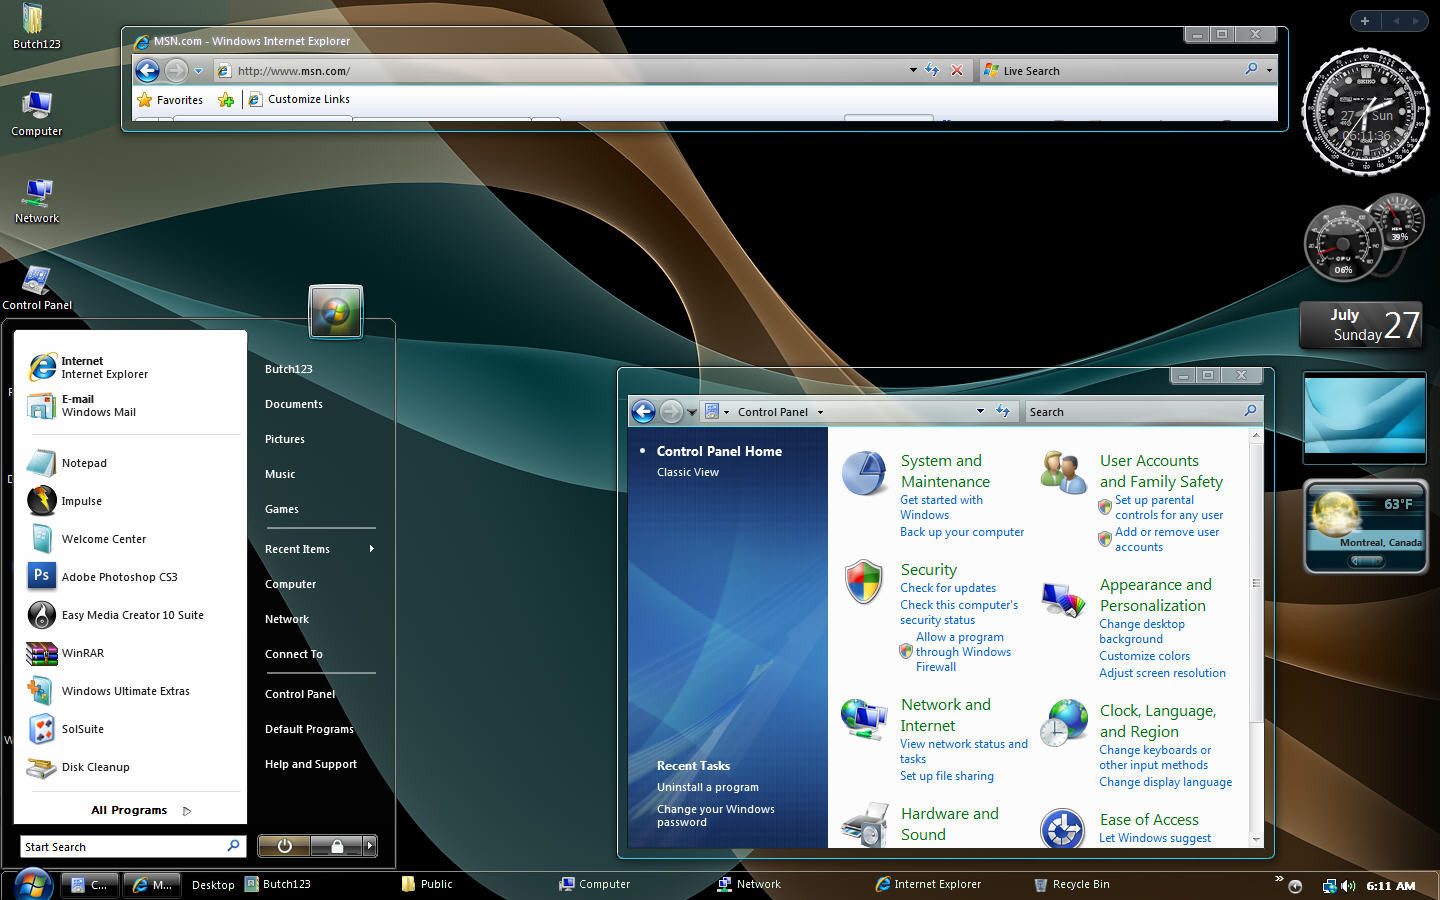1440x900 pixels.
Task: Open Network desktop icon
Action: (x=36, y=200)
